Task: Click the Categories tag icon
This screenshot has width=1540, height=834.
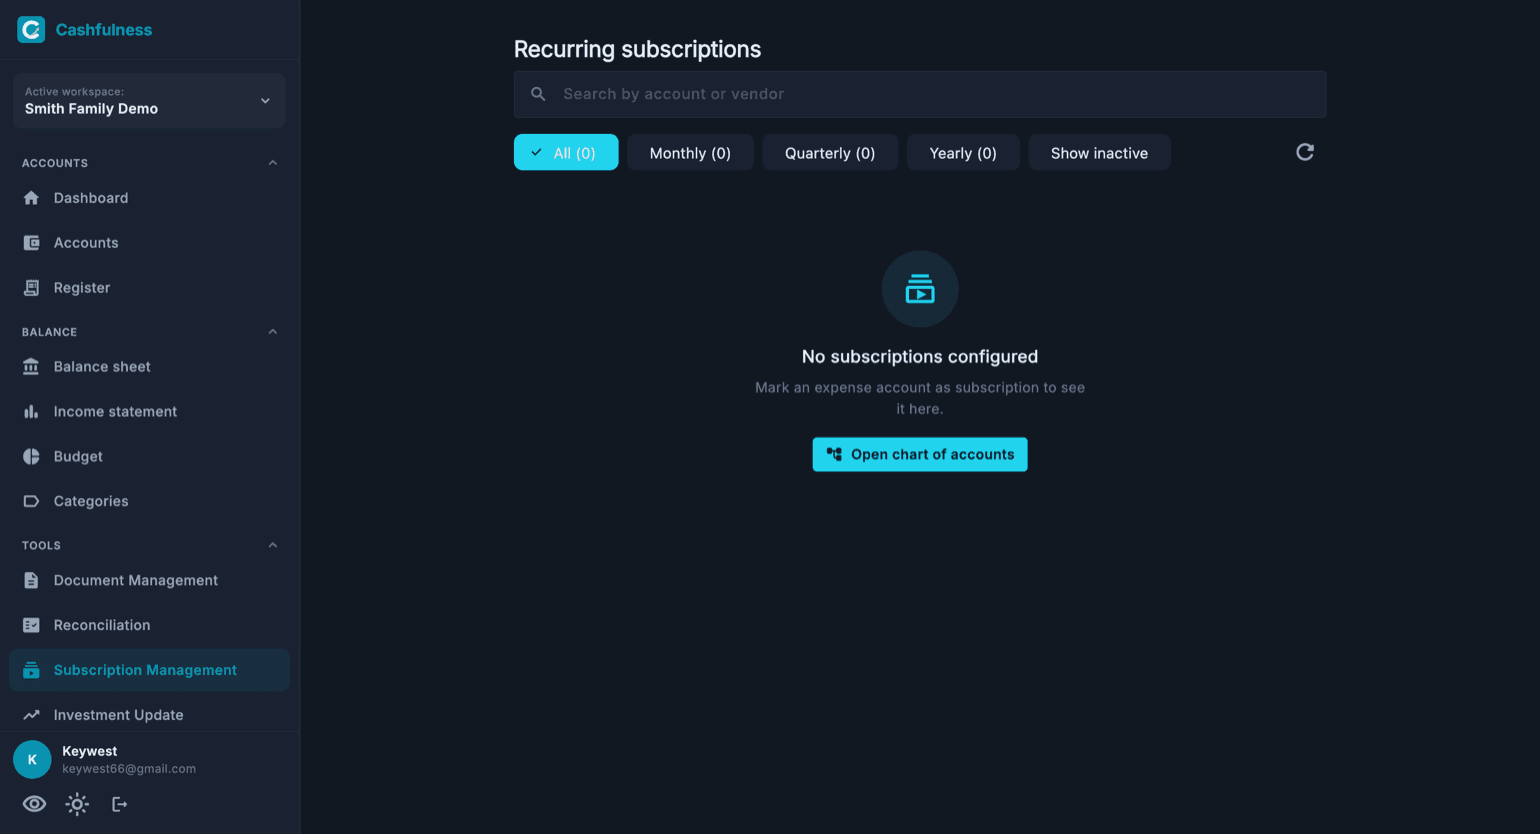Action: tap(31, 502)
